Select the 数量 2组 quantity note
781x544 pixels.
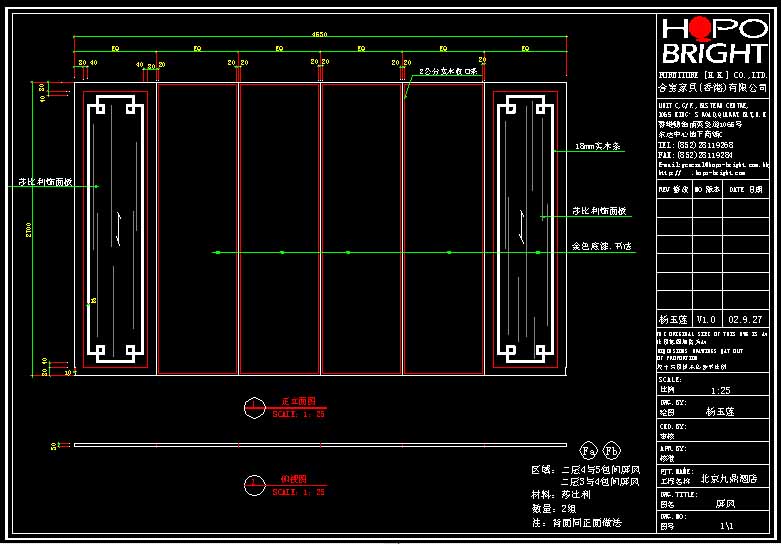[554, 509]
